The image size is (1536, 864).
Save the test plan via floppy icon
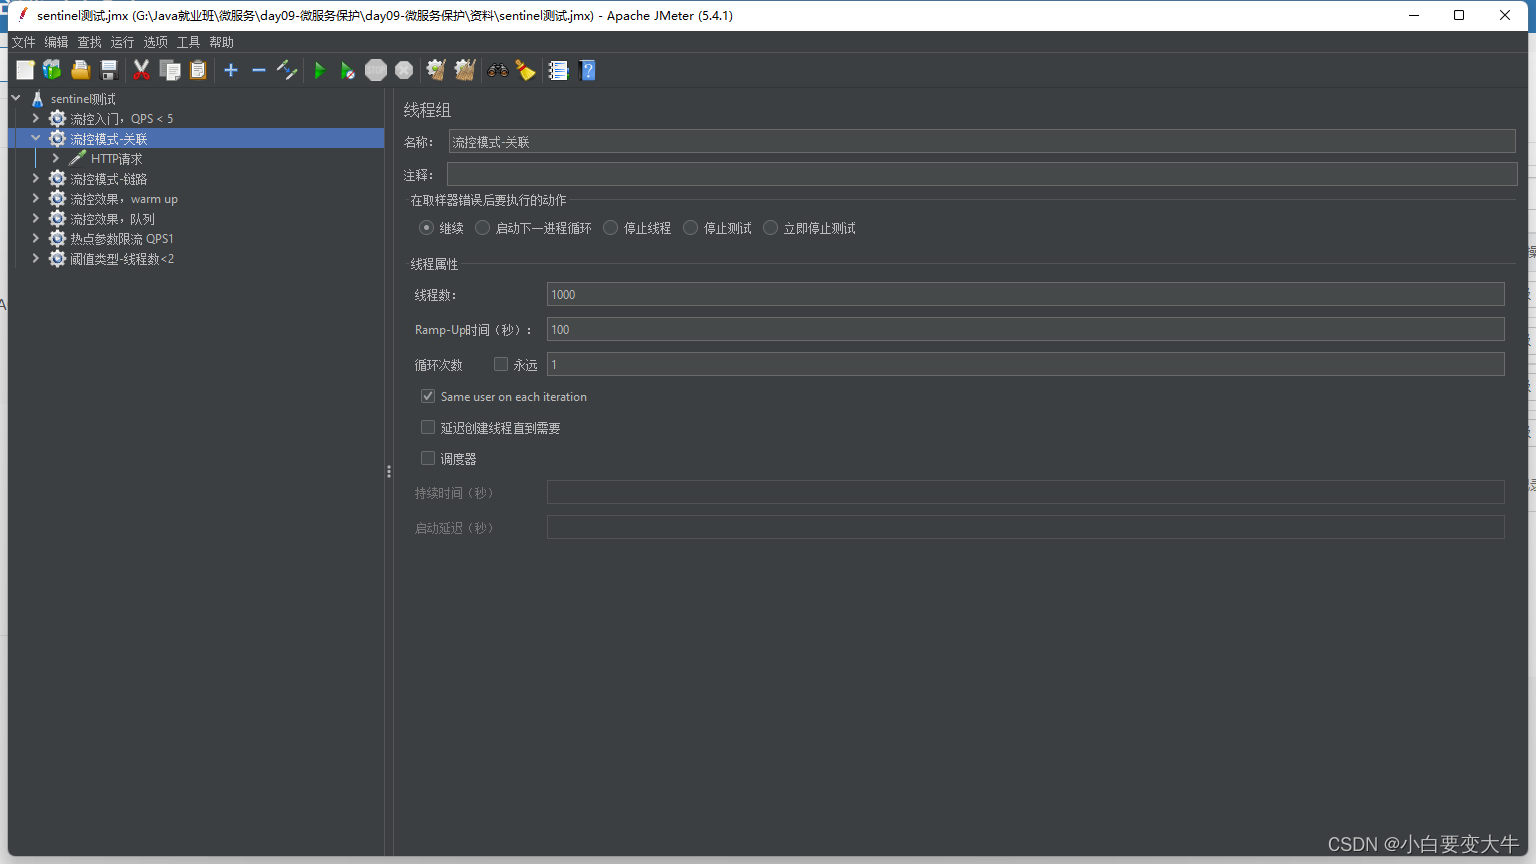(109, 70)
